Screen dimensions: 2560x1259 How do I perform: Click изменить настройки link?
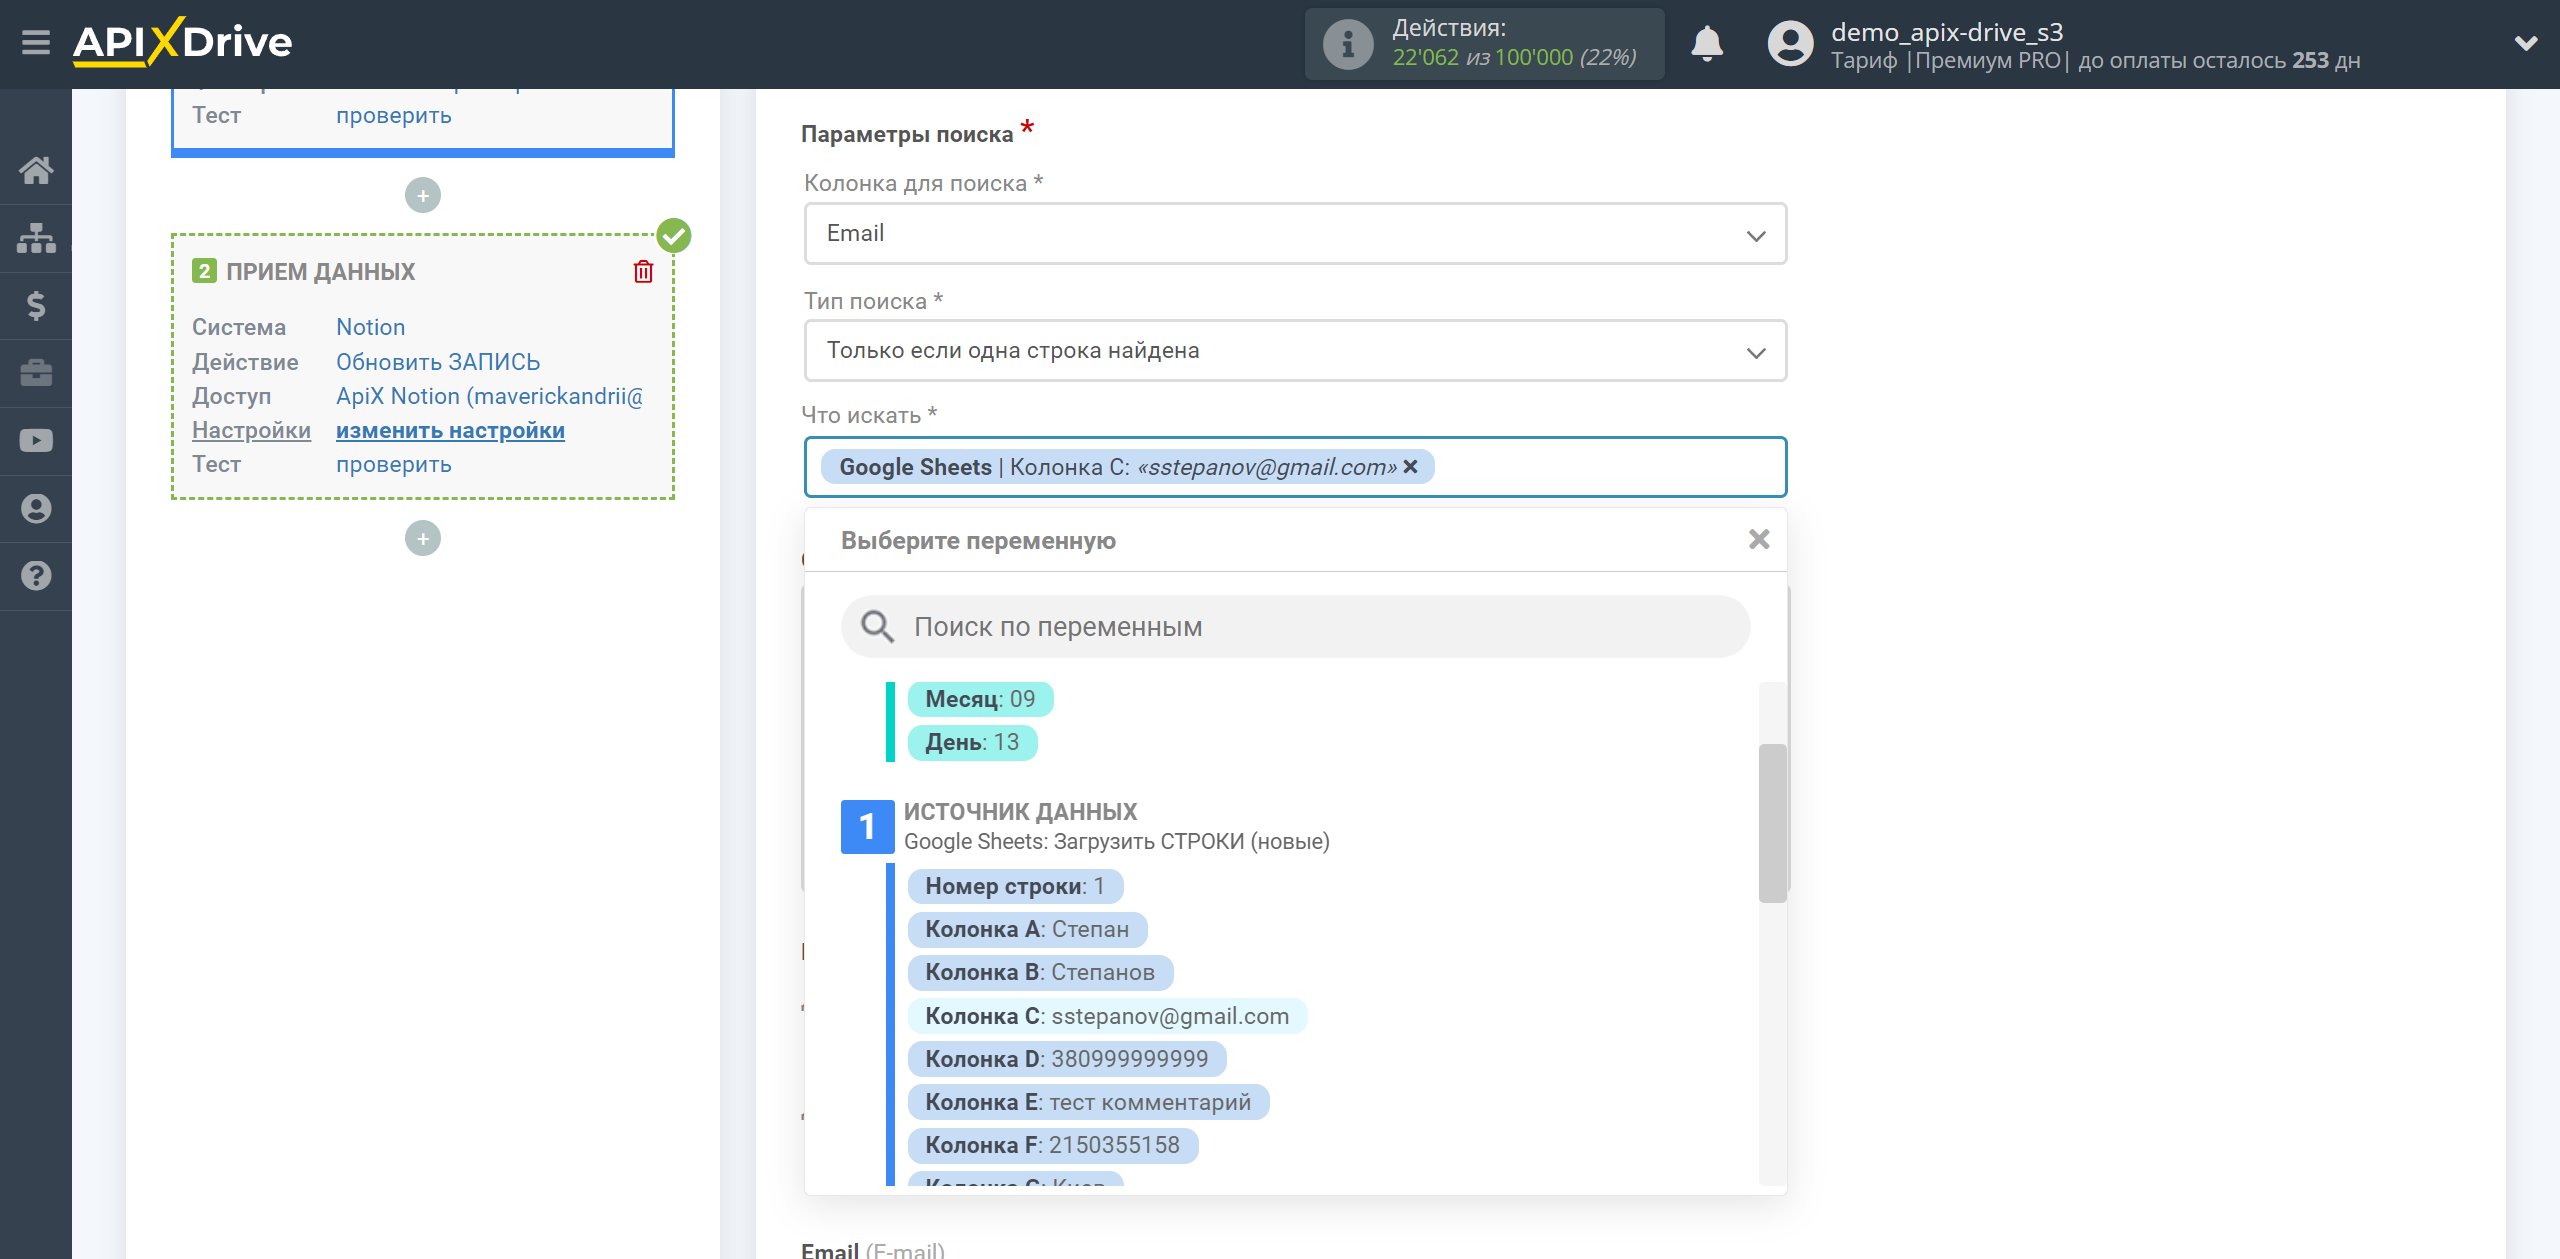450,430
